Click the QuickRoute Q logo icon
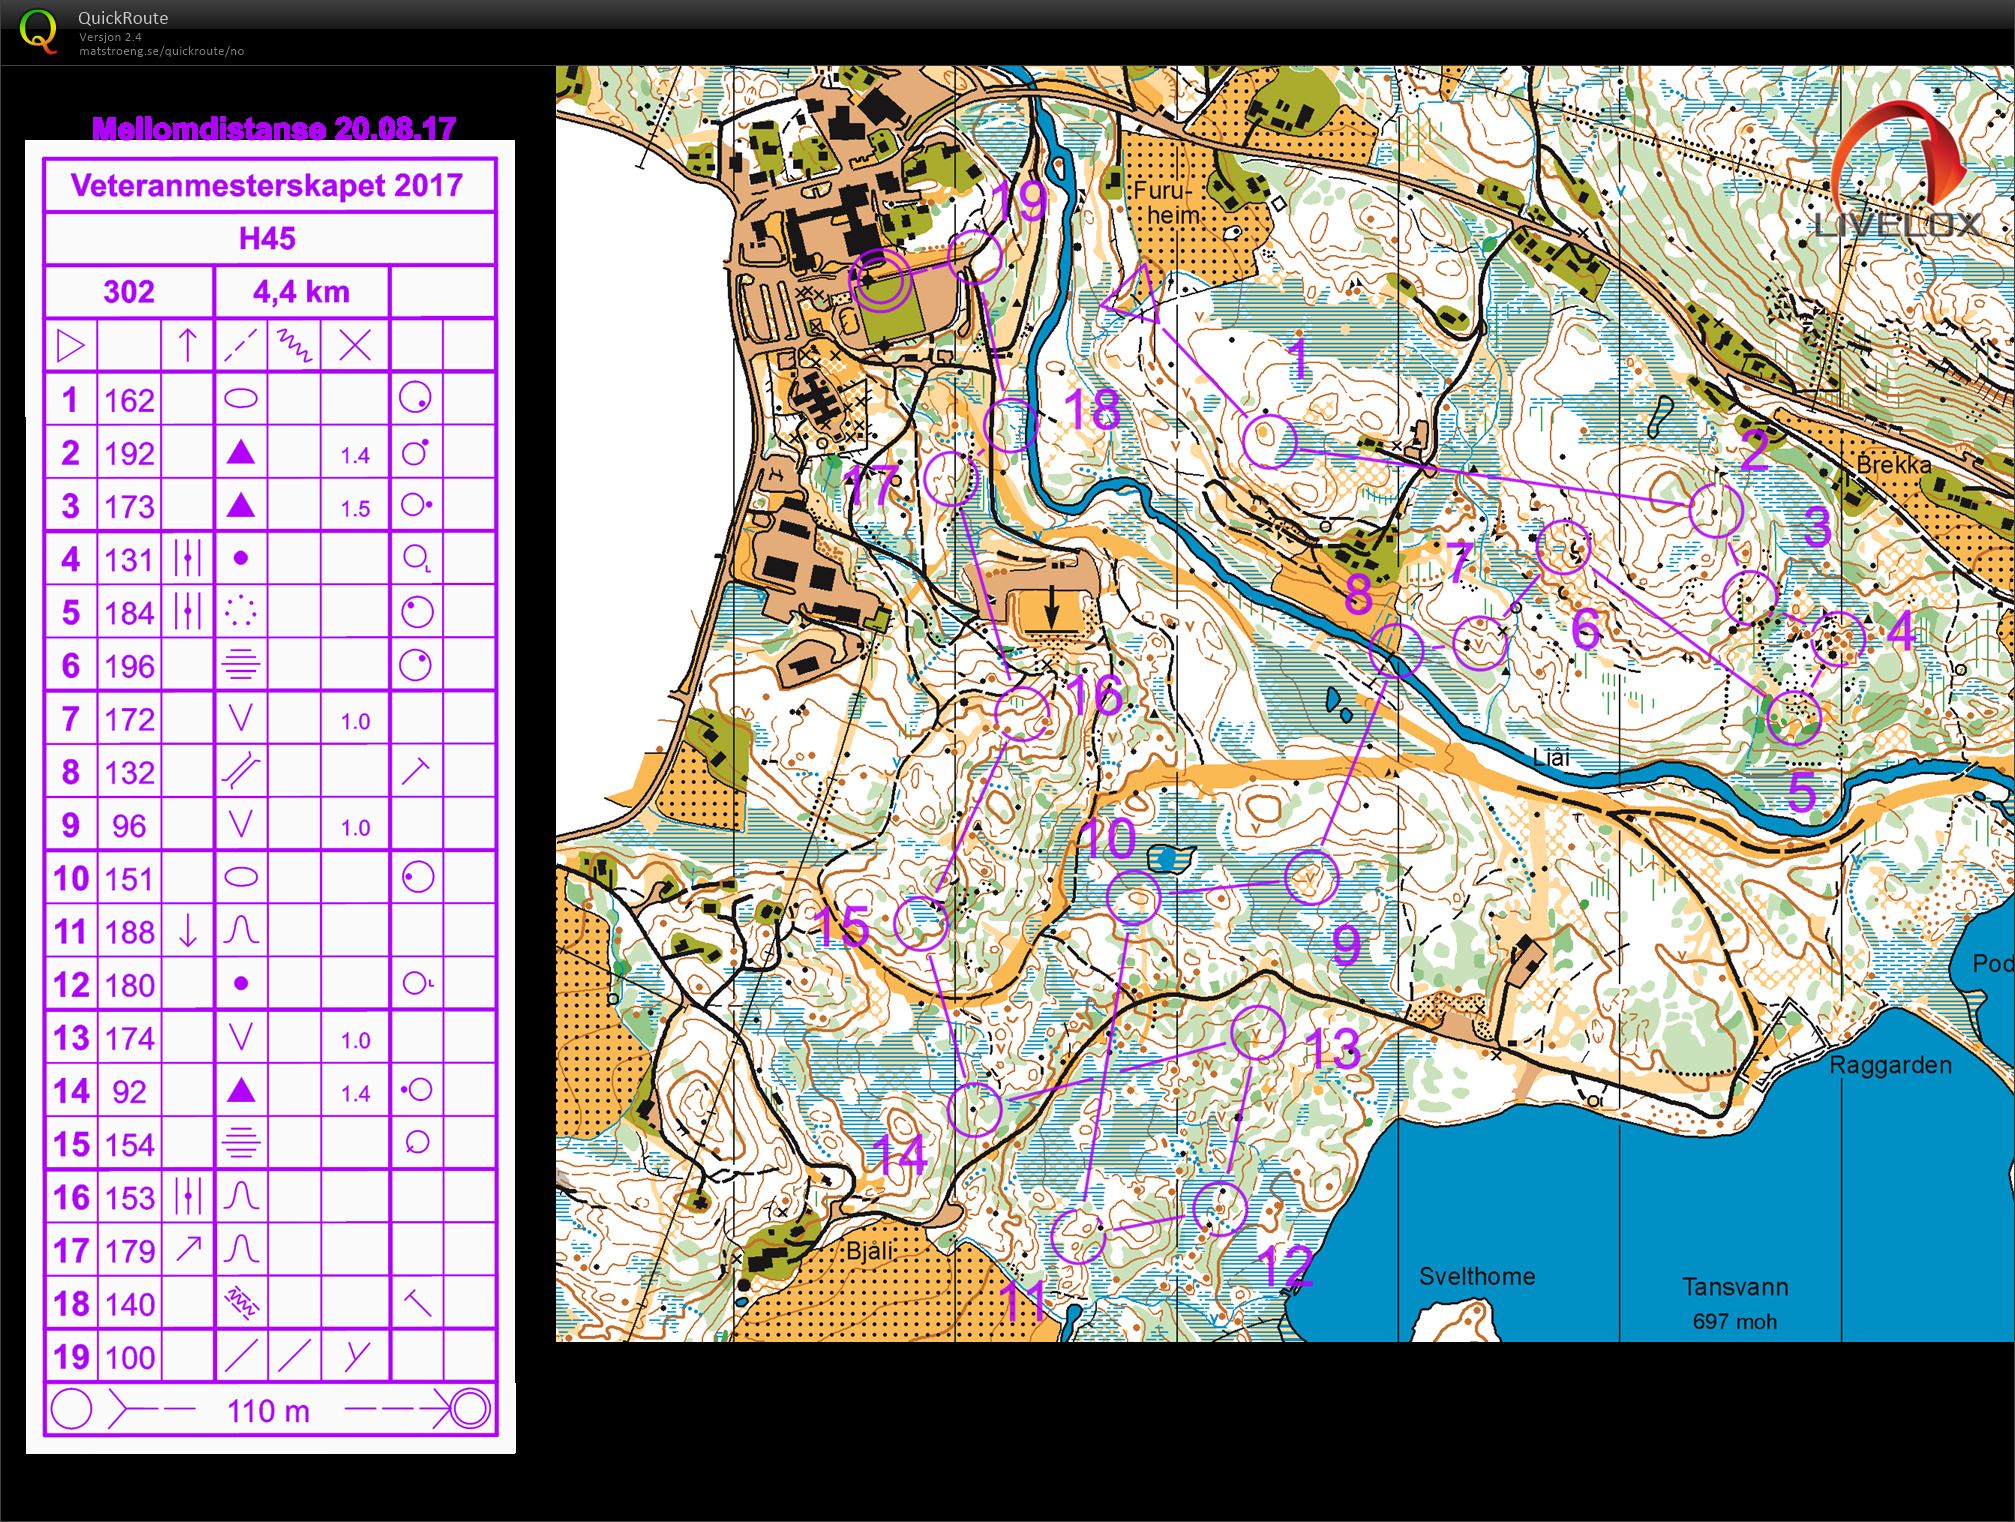 39,30
